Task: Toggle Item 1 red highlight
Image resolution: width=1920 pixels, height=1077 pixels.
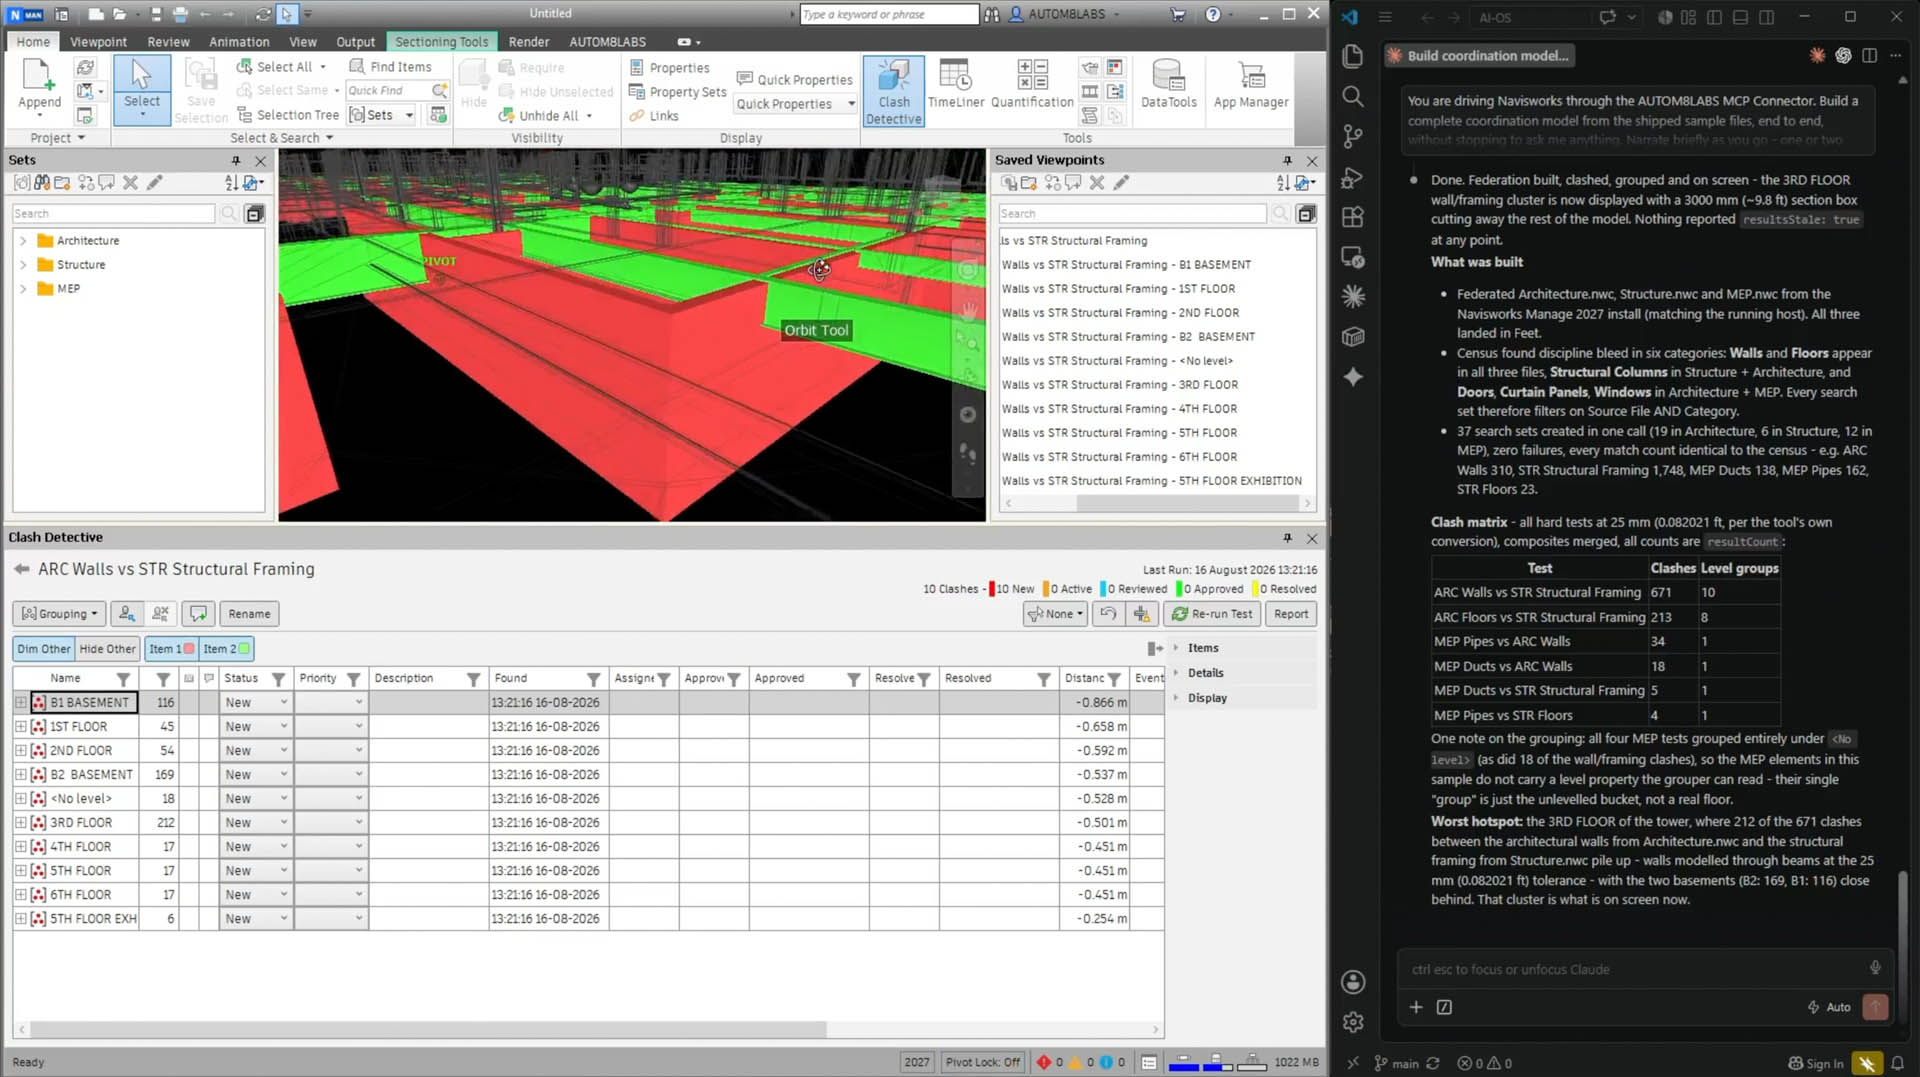Action: [x=171, y=649]
